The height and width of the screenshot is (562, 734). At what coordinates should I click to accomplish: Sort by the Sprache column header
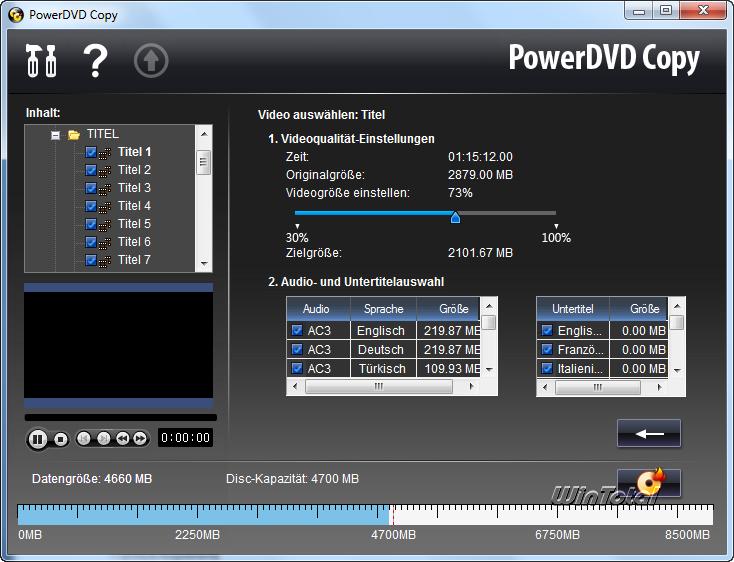click(x=383, y=309)
